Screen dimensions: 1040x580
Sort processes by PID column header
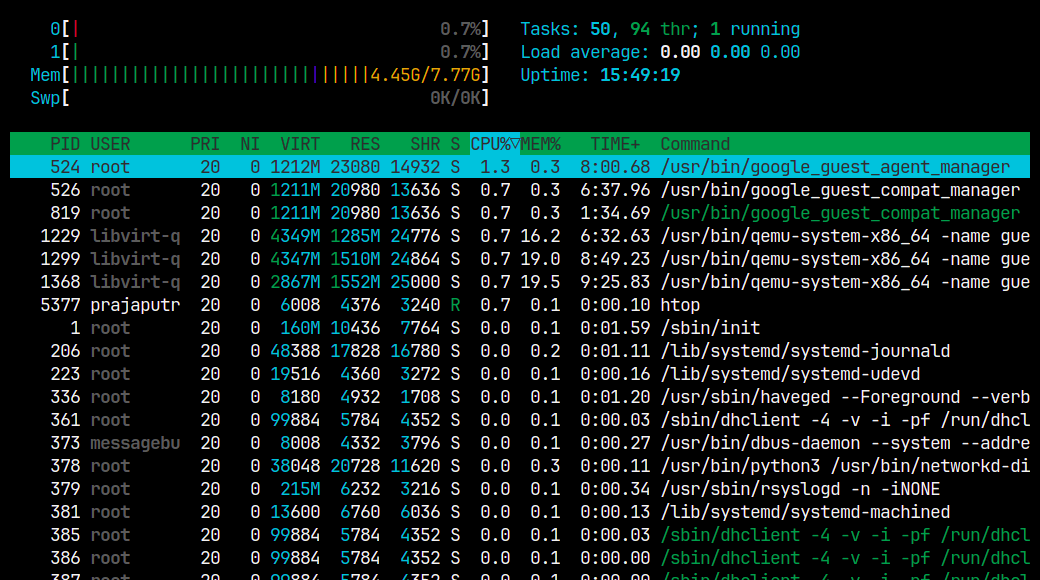click(65, 144)
